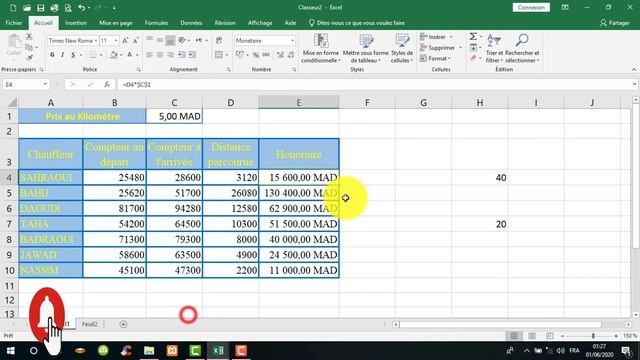Viewport: 640px width, 360px height.
Task: Toggle Bold formatting (G)
Action: (x=52, y=55)
